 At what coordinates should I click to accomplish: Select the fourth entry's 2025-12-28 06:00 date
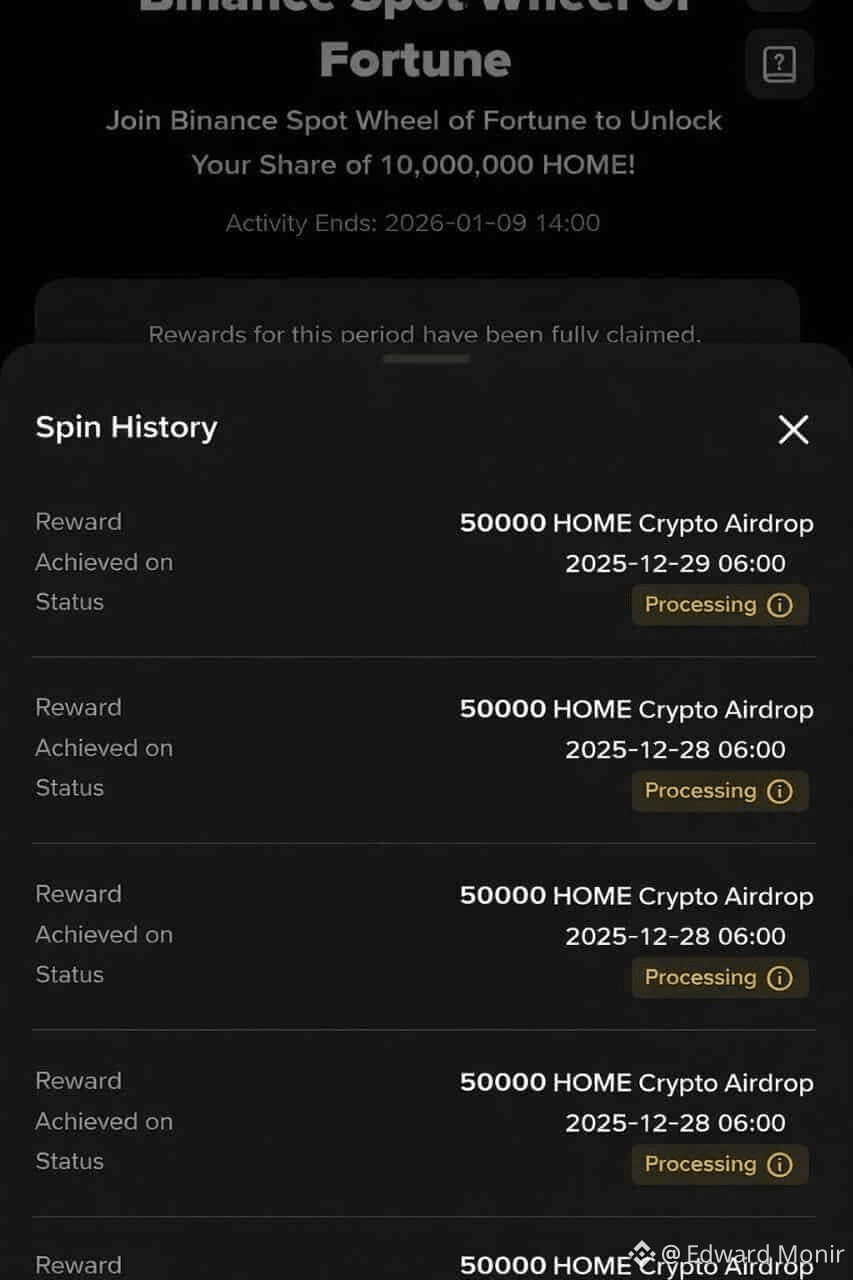pyautogui.click(x=676, y=1123)
